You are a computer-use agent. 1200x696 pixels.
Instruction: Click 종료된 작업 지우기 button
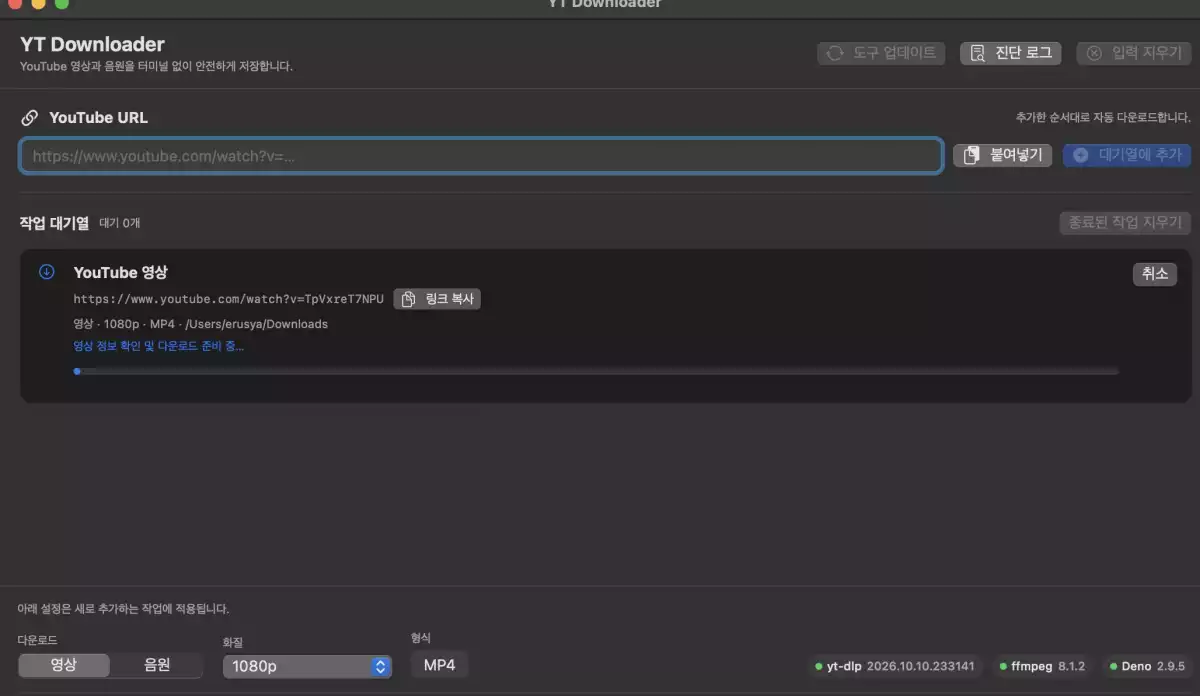click(x=1125, y=222)
